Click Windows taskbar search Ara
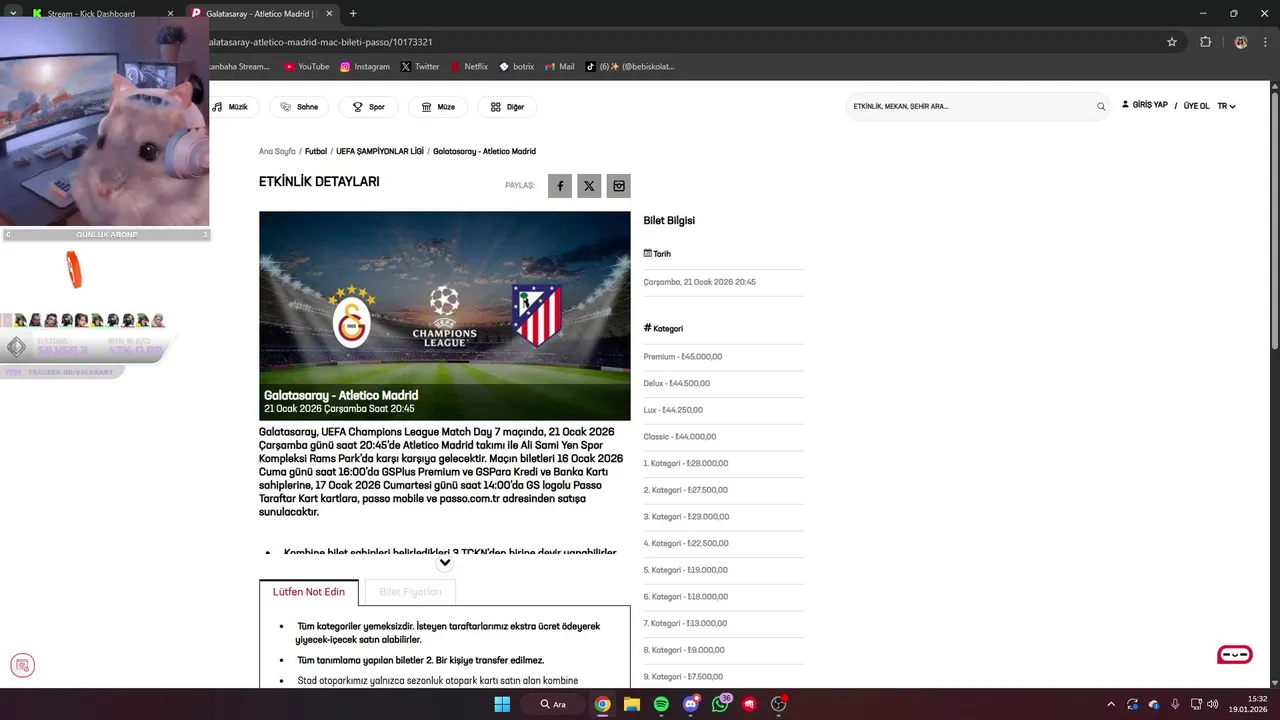Screen dimensions: 1280x720 point(553,704)
